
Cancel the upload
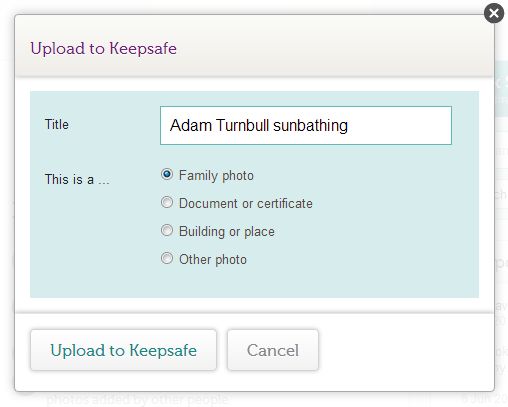tap(273, 350)
